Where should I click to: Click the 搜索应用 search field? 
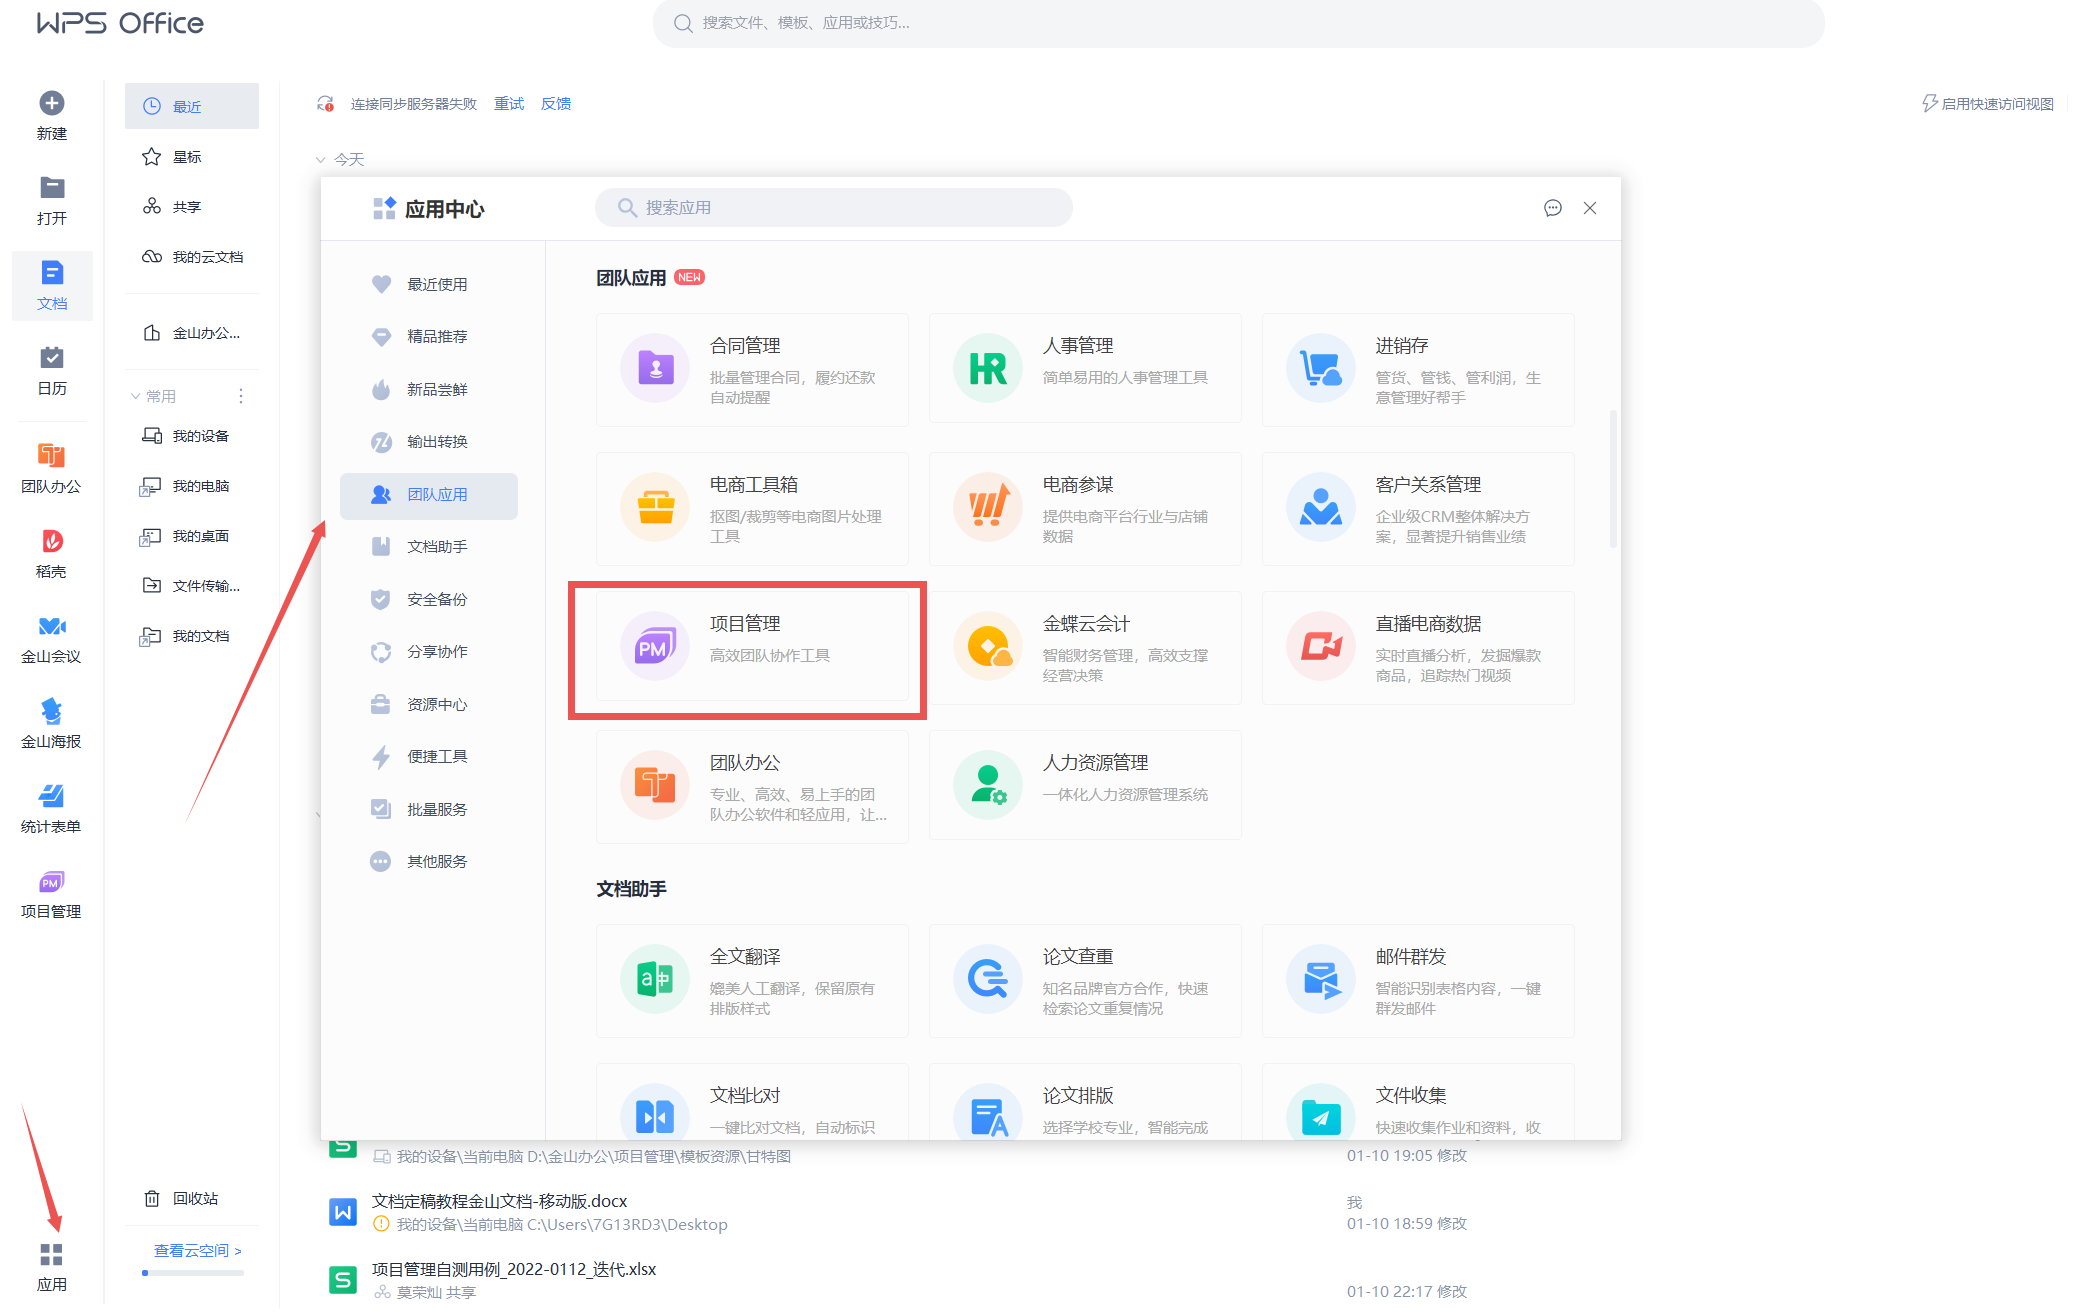[834, 208]
